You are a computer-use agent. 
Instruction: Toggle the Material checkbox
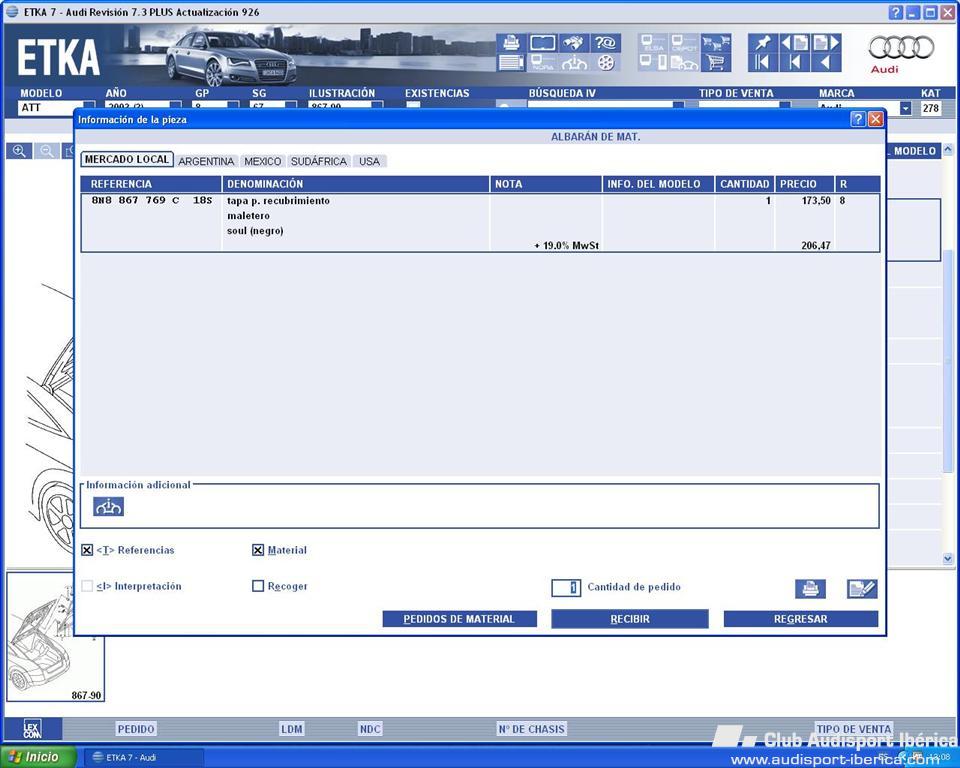(258, 550)
